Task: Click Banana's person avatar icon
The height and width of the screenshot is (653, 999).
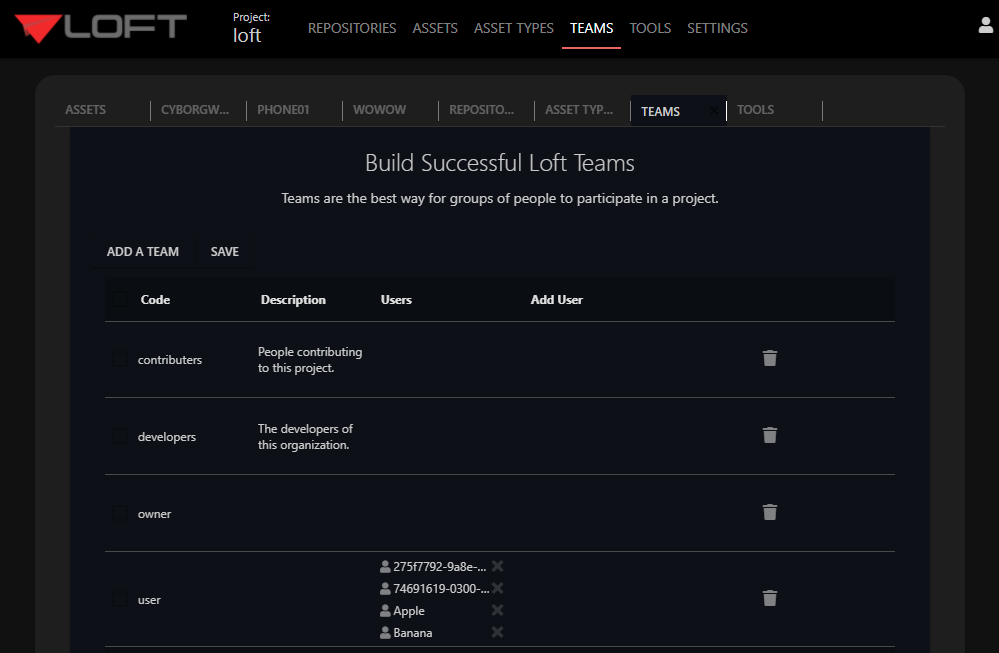Action: [x=385, y=632]
